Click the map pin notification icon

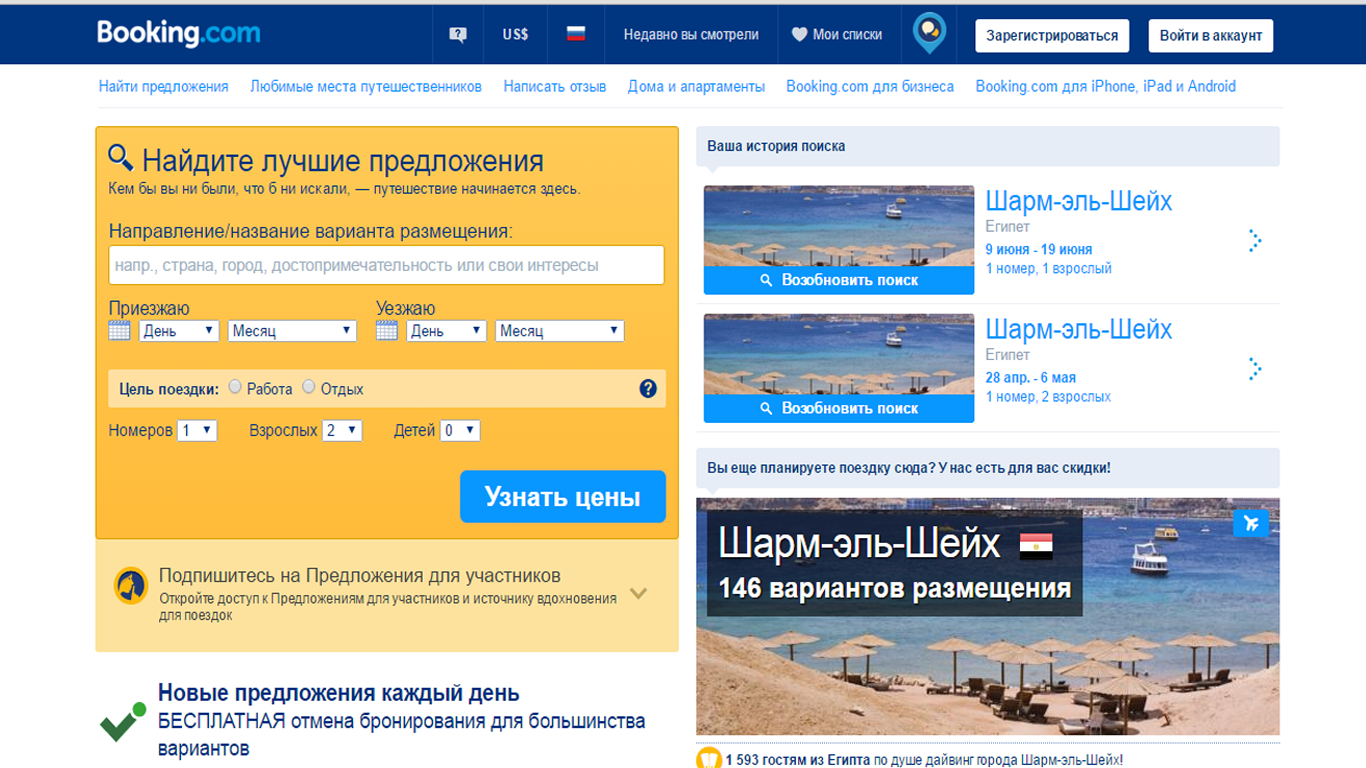coord(930,33)
